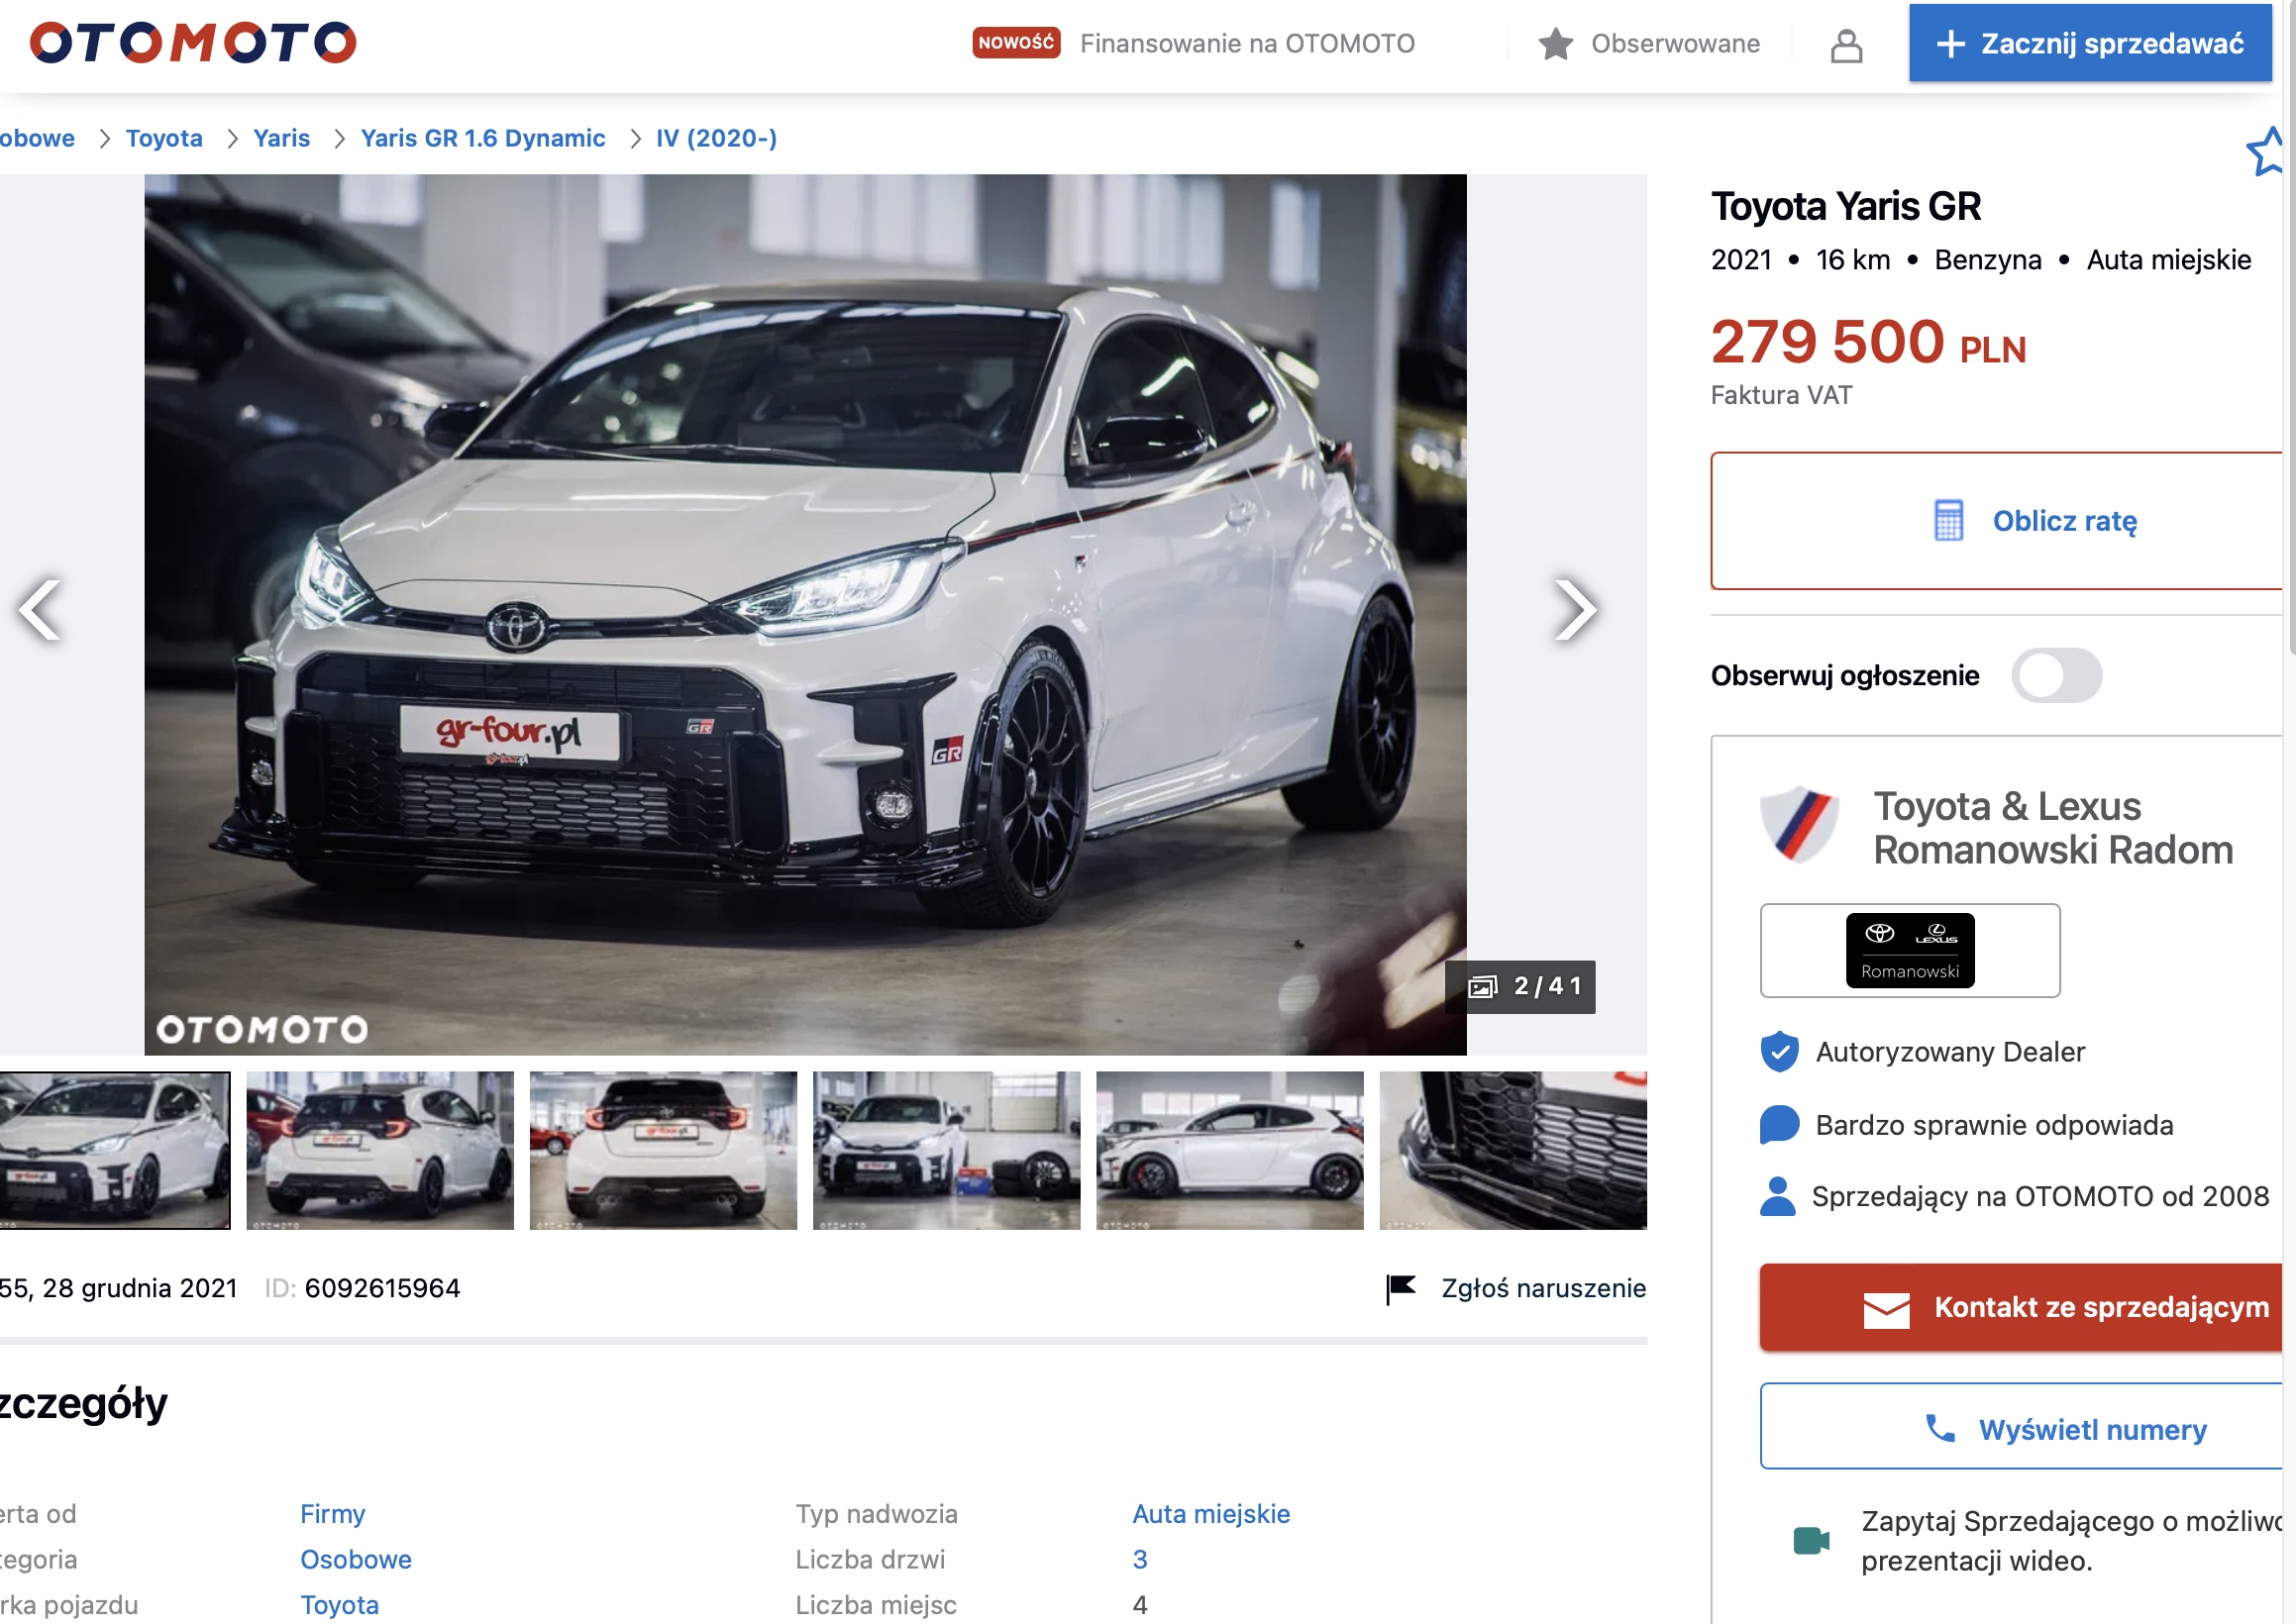This screenshot has height=1624, width=2296.
Task: Click the phone icon in Wyświetl numery
Action: (x=1940, y=1428)
